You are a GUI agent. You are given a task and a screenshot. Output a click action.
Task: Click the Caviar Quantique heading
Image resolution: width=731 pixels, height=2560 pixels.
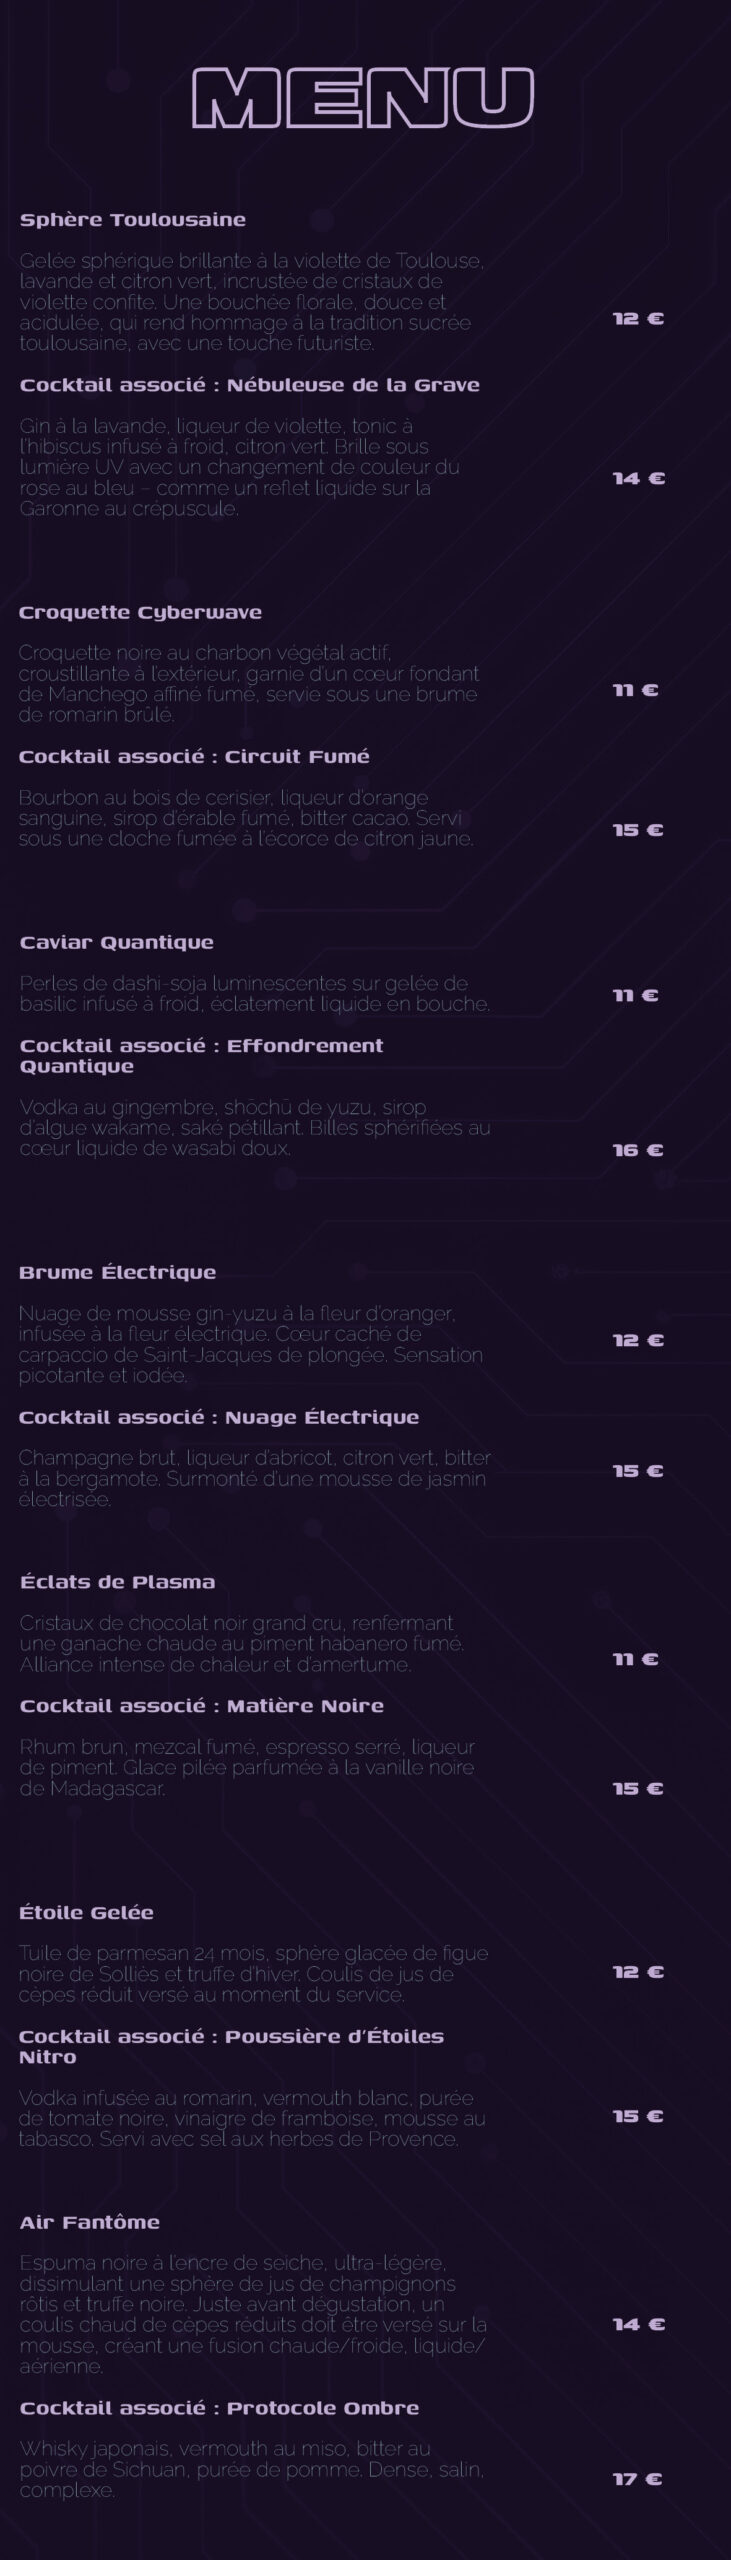click(x=117, y=943)
